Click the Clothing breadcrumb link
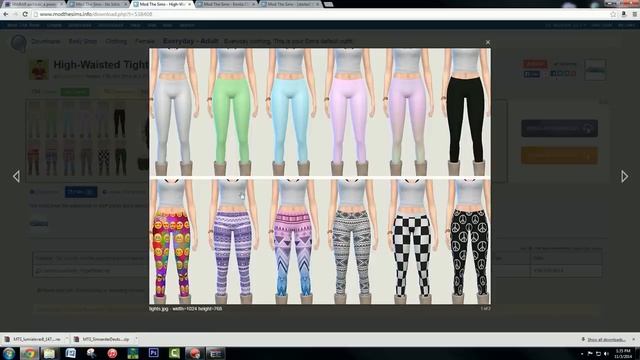Viewport: 640px width, 360px height. click(116, 41)
